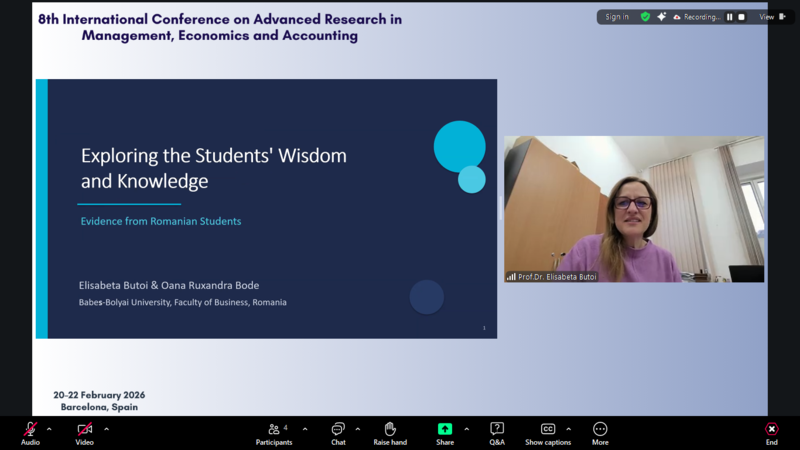The width and height of the screenshot is (800, 450).
Task: Click the green encryption shield icon
Action: click(645, 17)
